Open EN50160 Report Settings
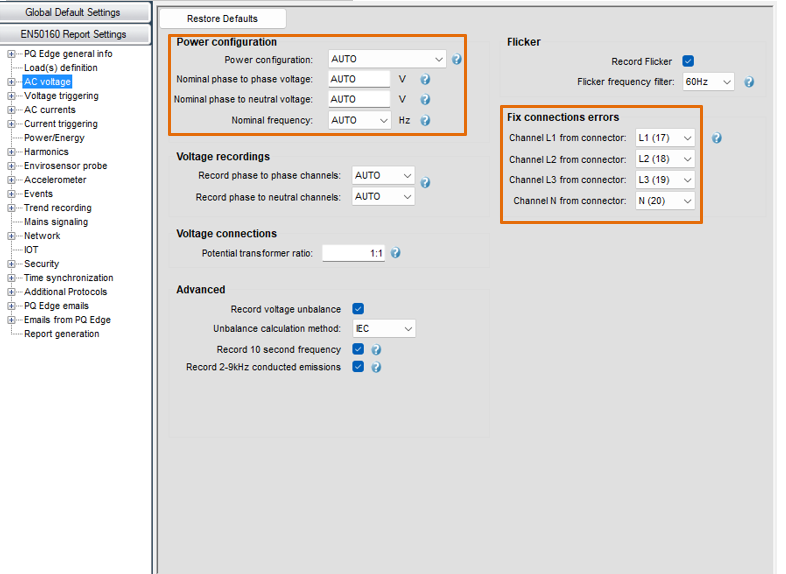The width and height of the screenshot is (786, 574). (x=75, y=34)
